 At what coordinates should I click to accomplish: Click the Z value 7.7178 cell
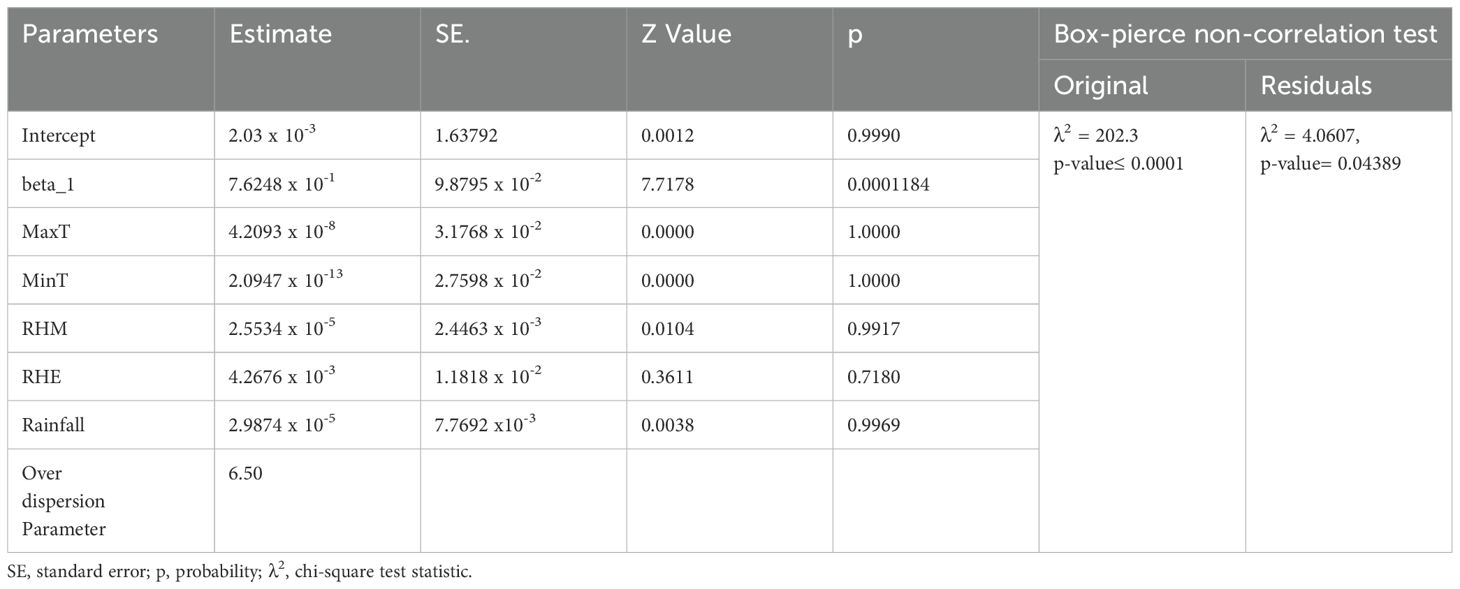tap(666, 184)
